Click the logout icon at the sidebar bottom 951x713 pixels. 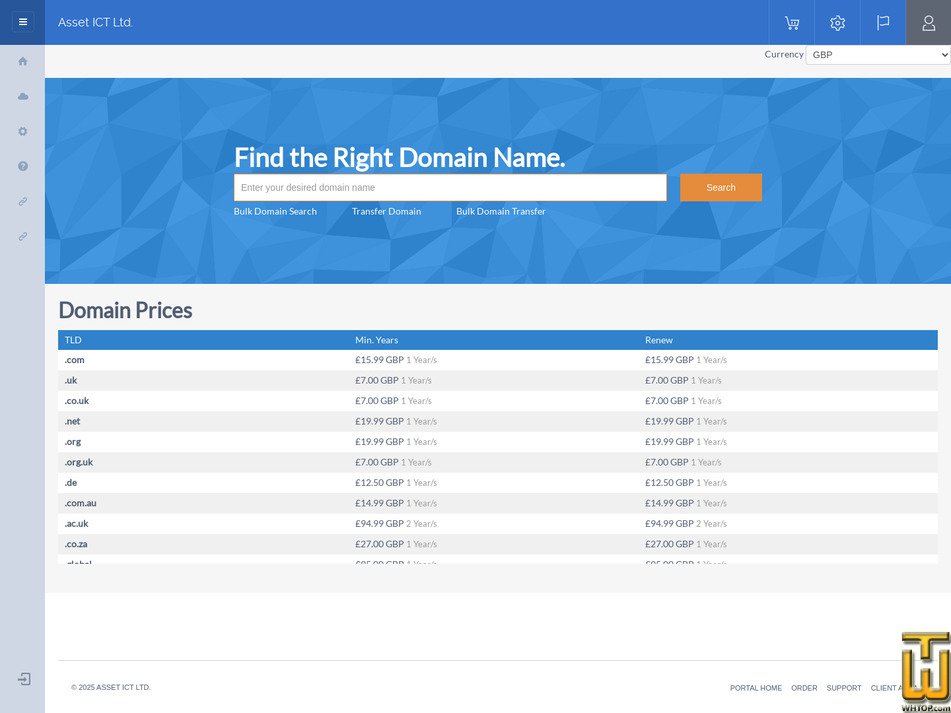(x=22, y=678)
